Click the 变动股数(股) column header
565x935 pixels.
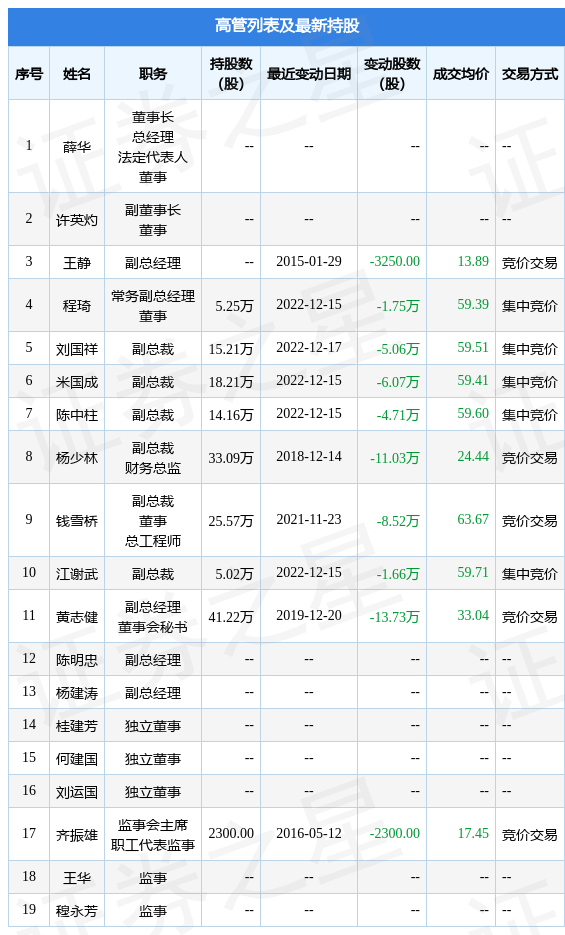392,74
